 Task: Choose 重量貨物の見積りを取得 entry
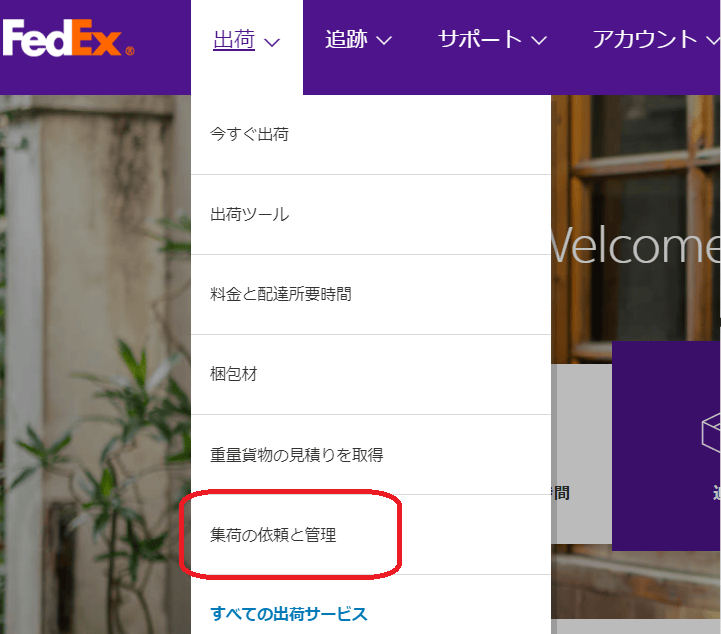click(371, 455)
